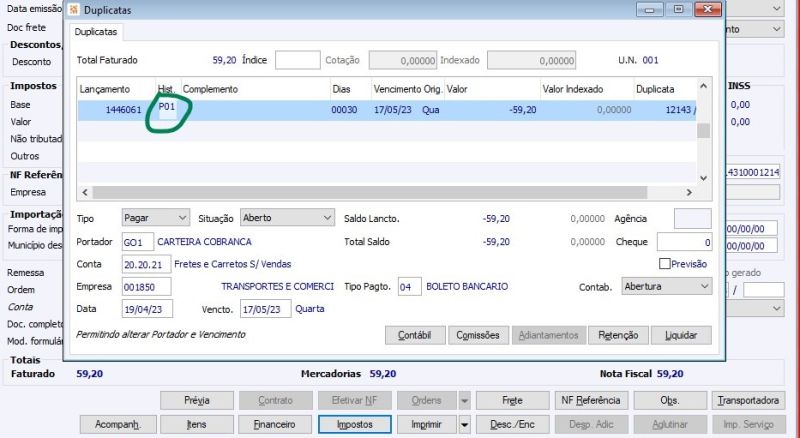Open the Situação dropdown showing Aberto
The height and width of the screenshot is (438, 800).
pyautogui.click(x=287, y=218)
